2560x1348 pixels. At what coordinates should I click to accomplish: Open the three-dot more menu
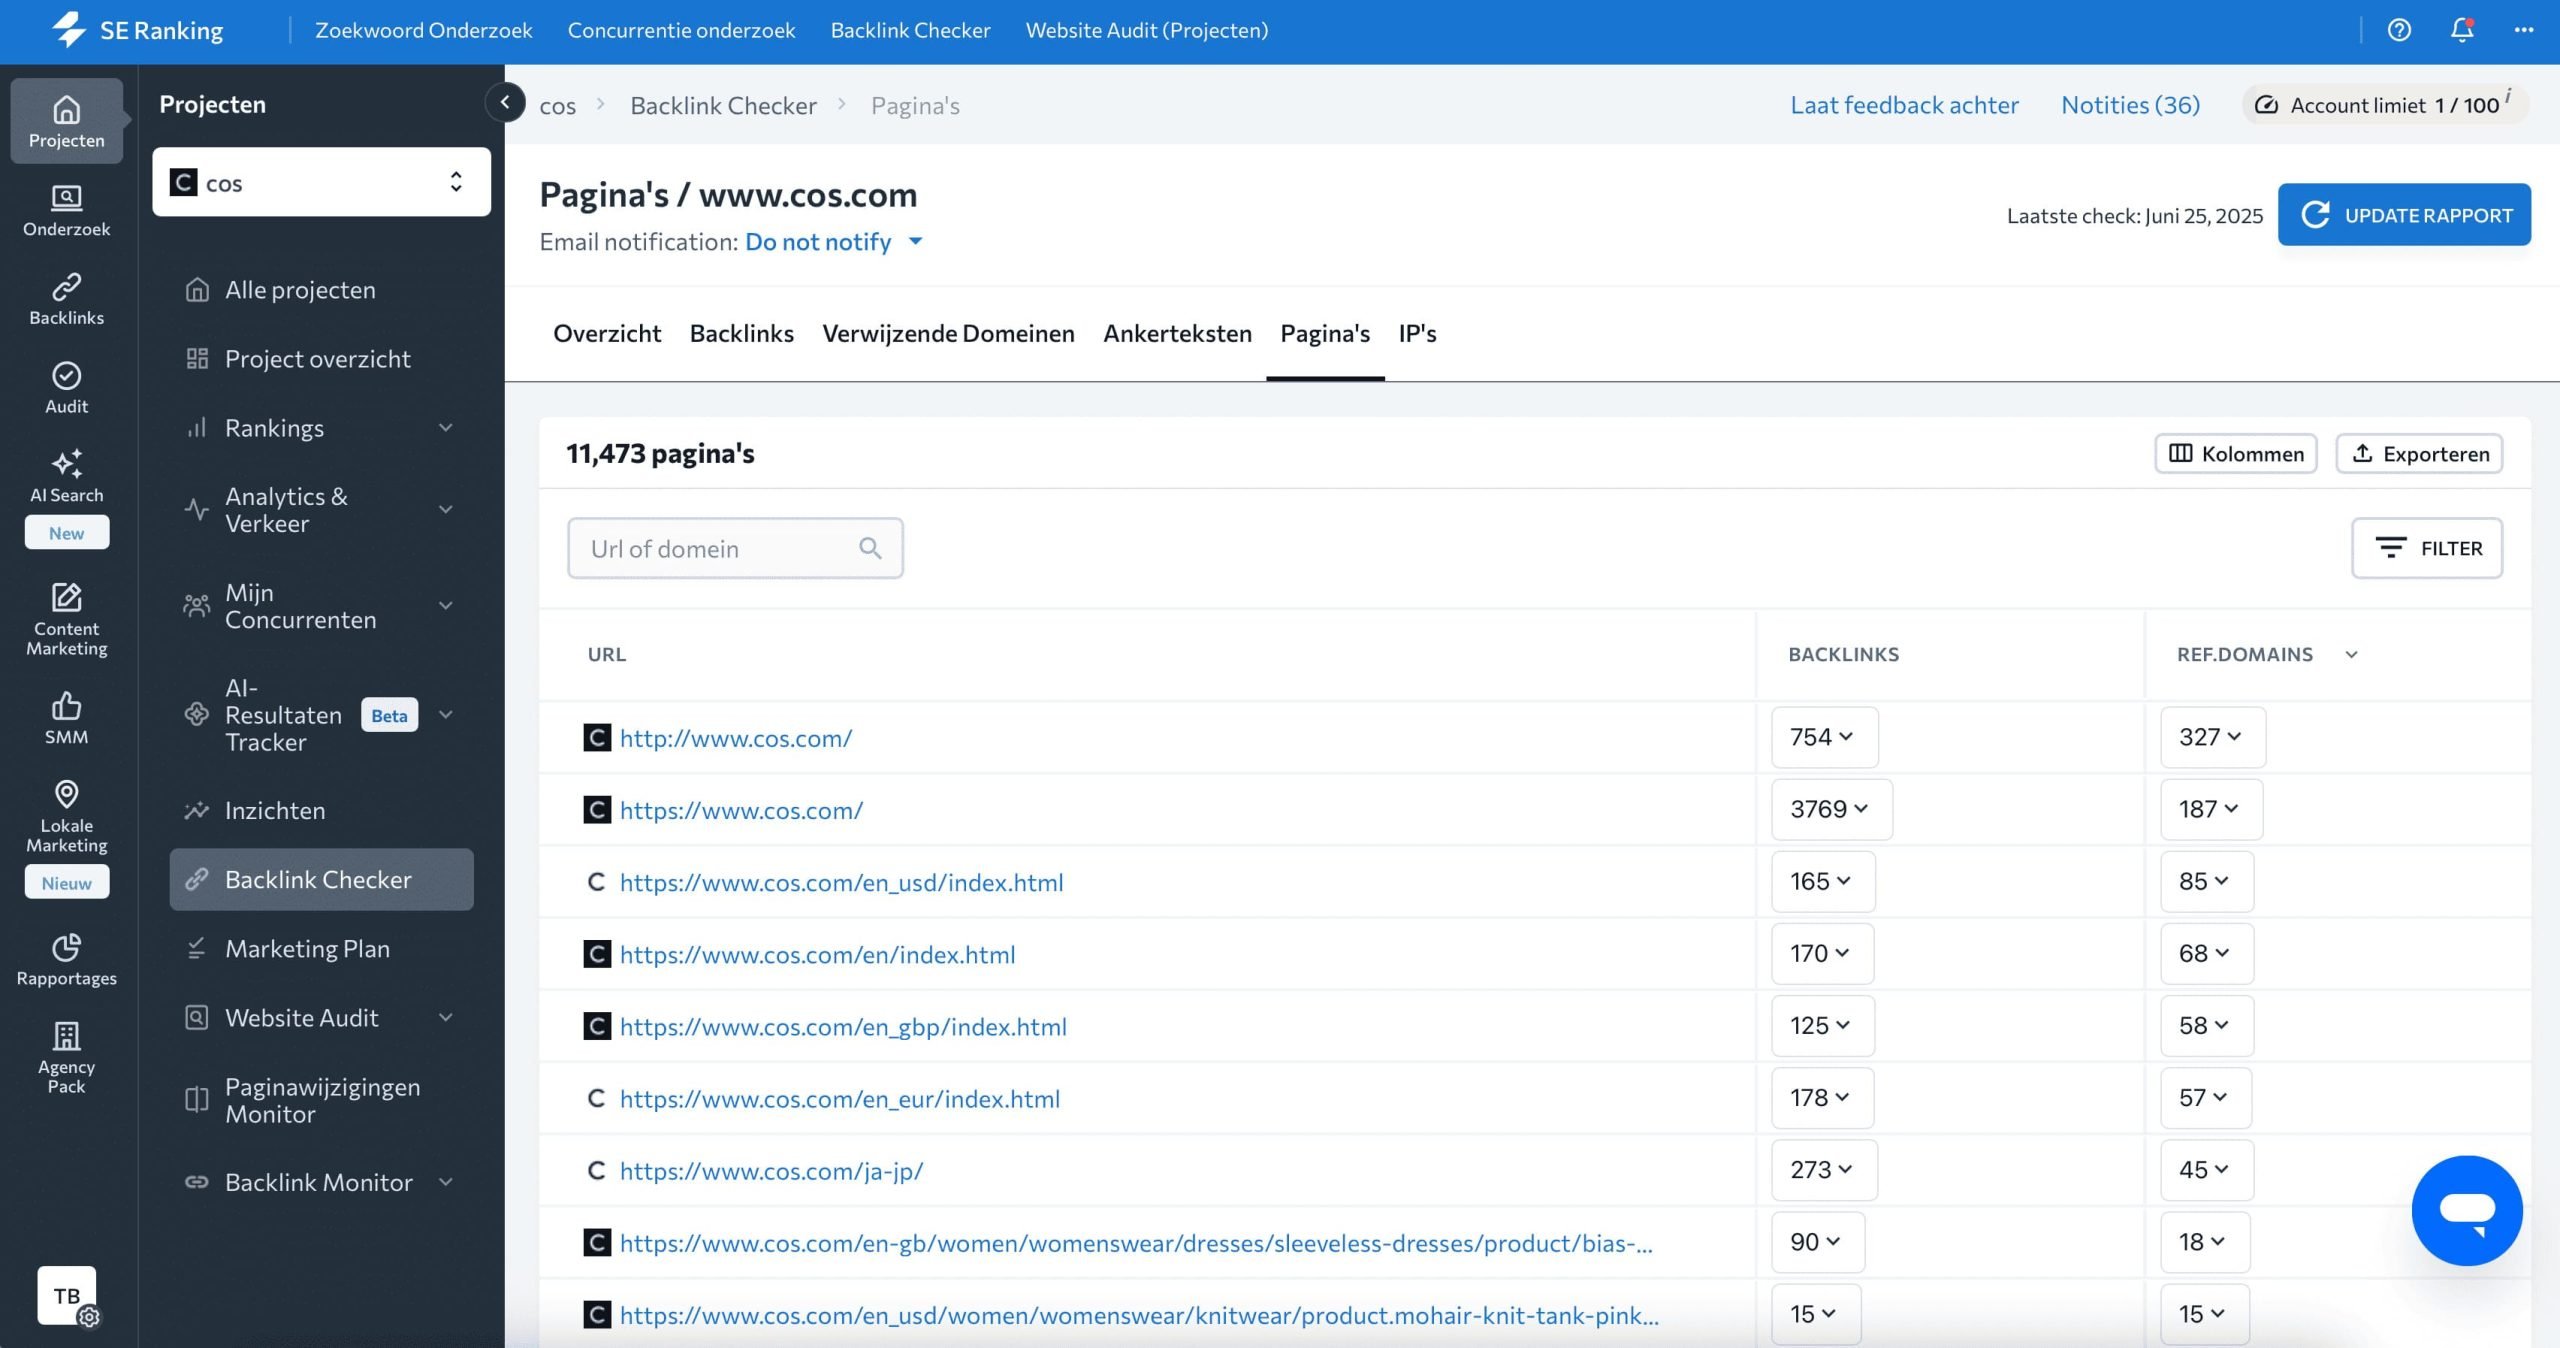(x=2523, y=30)
